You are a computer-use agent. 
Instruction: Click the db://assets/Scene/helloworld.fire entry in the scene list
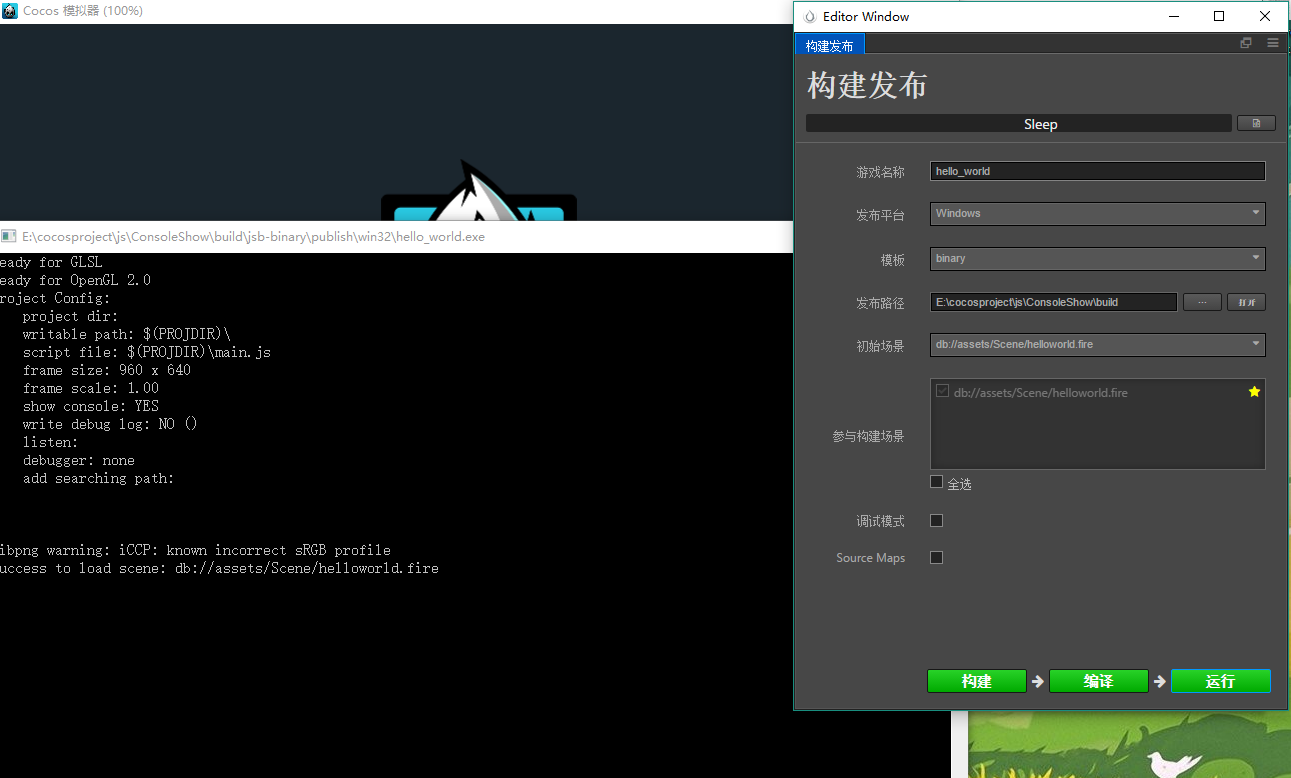[1040, 393]
